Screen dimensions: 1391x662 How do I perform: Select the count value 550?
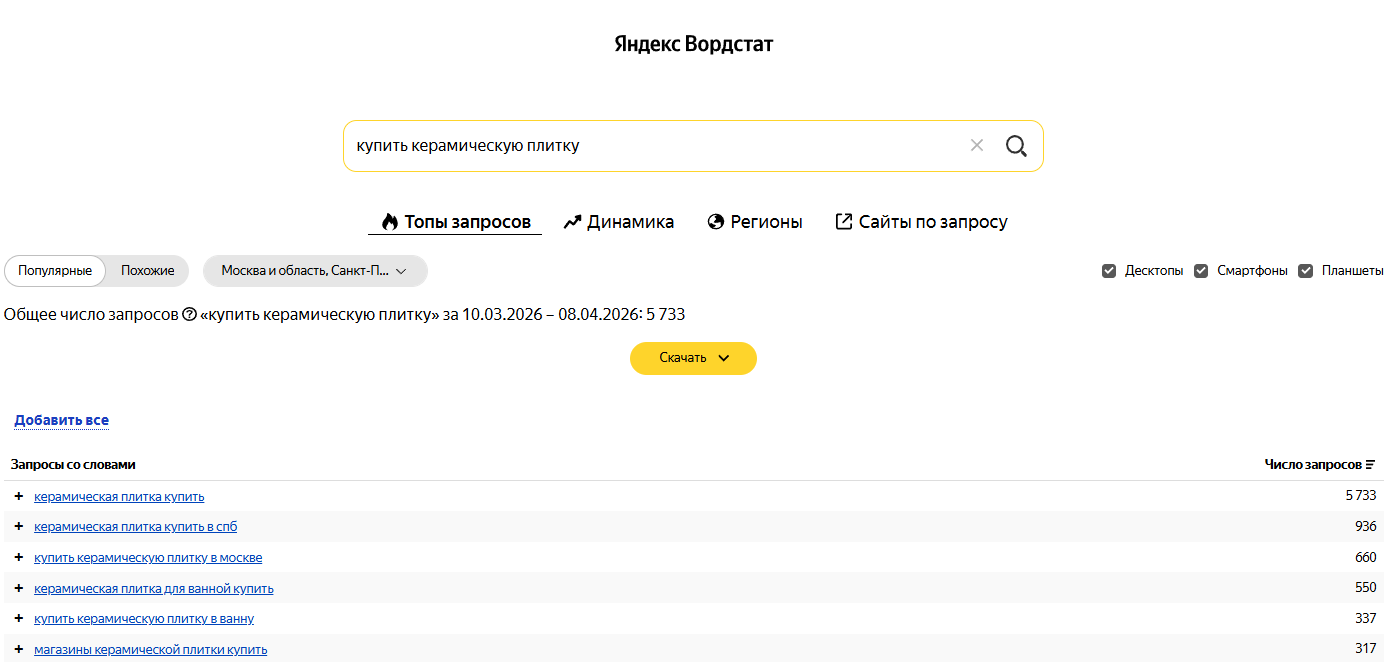click(1365, 588)
